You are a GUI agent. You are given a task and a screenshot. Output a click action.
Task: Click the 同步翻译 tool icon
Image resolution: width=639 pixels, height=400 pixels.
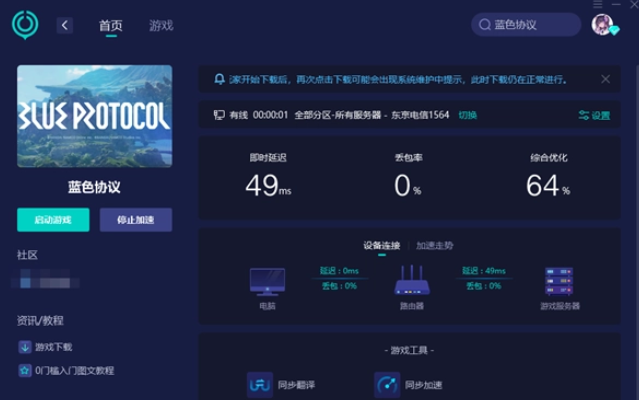(x=260, y=385)
